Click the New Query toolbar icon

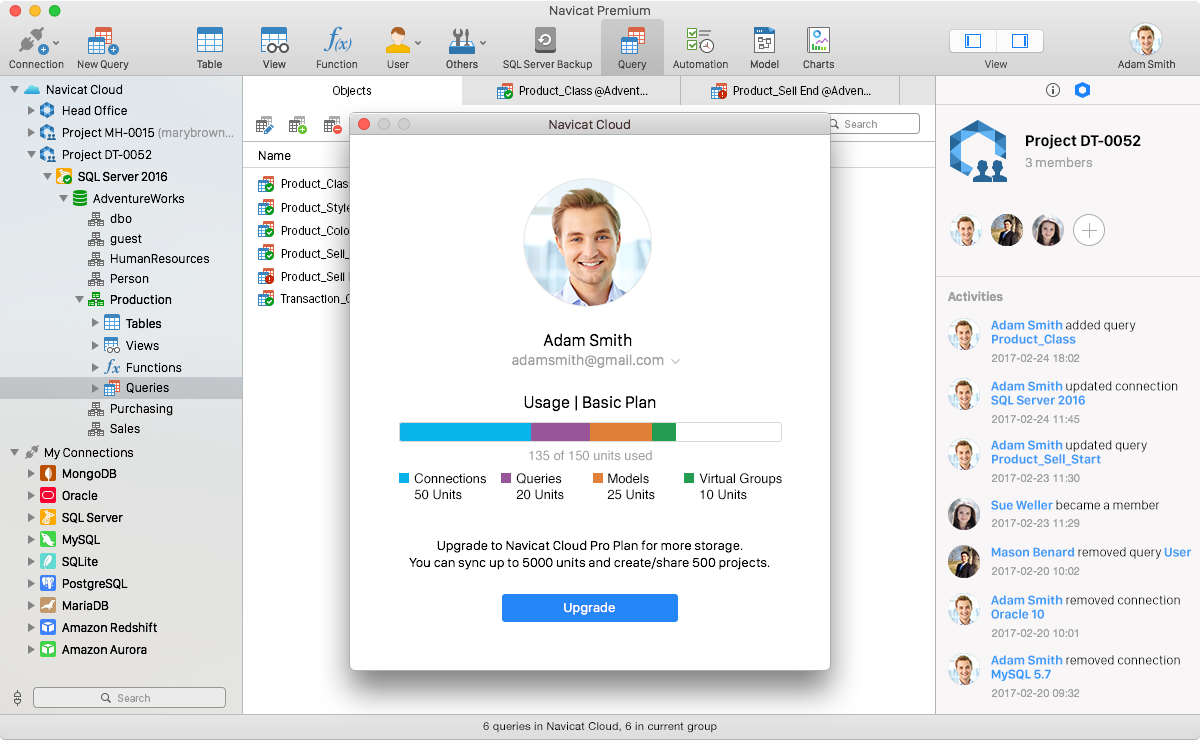[x=102, y=47]
